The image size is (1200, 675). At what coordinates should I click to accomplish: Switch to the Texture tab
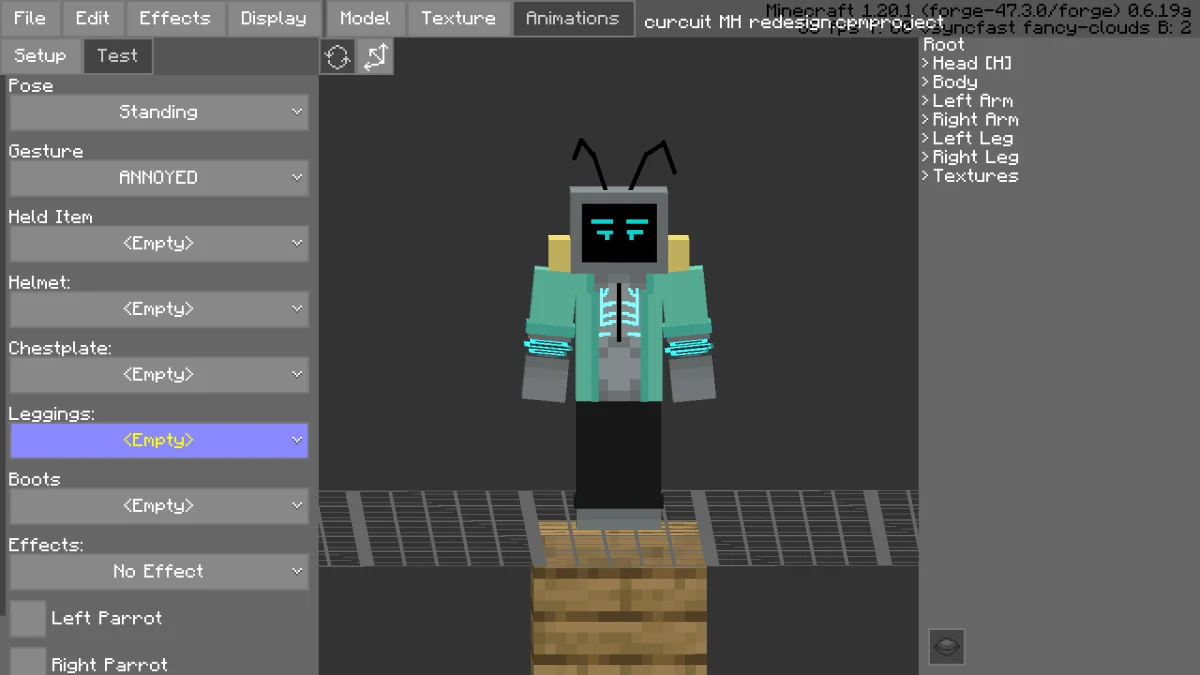point(458,18)
